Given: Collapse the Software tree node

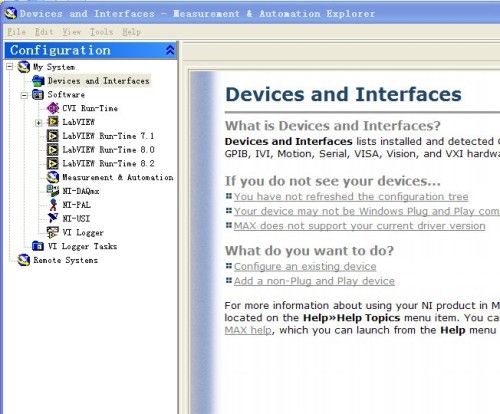Looking at the screenshot, I should pos(24,95).
